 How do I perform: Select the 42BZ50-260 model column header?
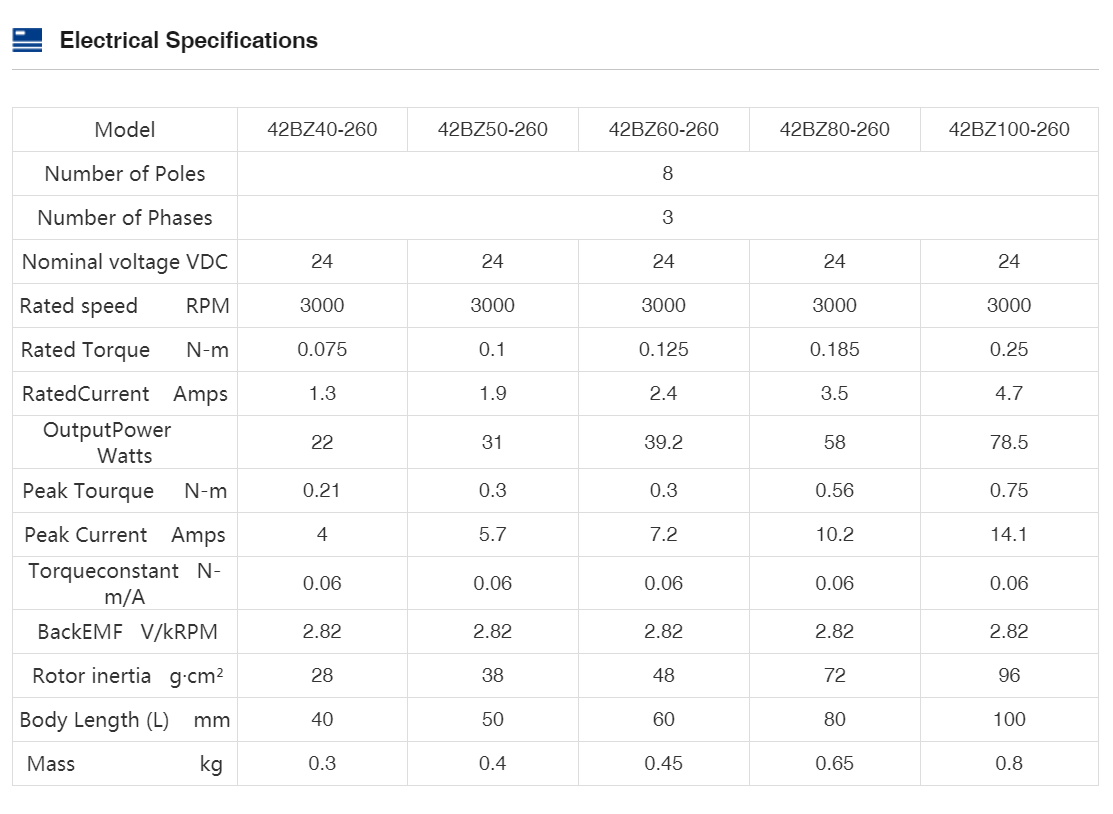coord(492,129)
